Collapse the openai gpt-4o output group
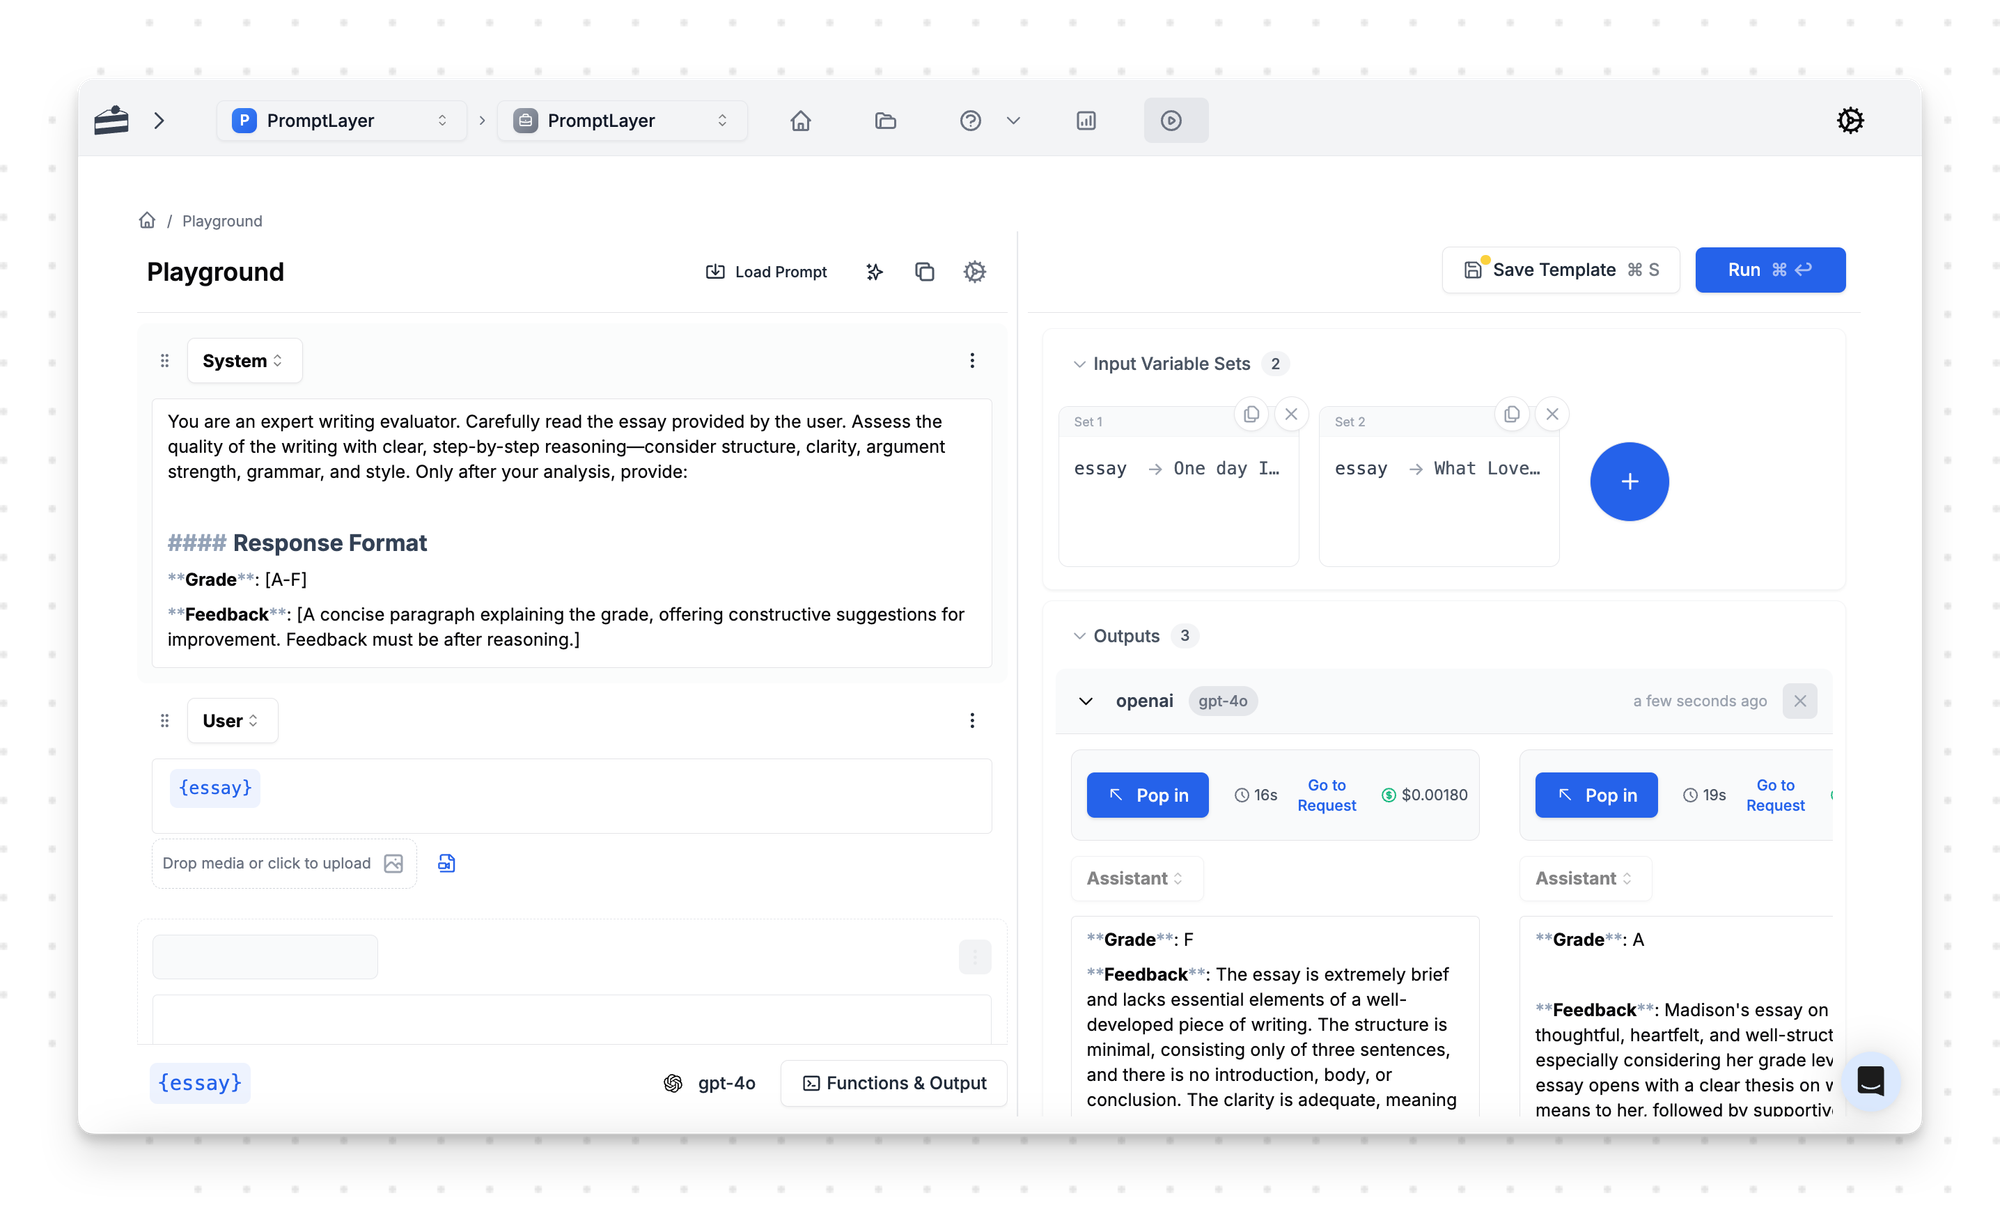Image resolution: width=2000 pixels, height=1212 pixels. tap(1086, 701)
